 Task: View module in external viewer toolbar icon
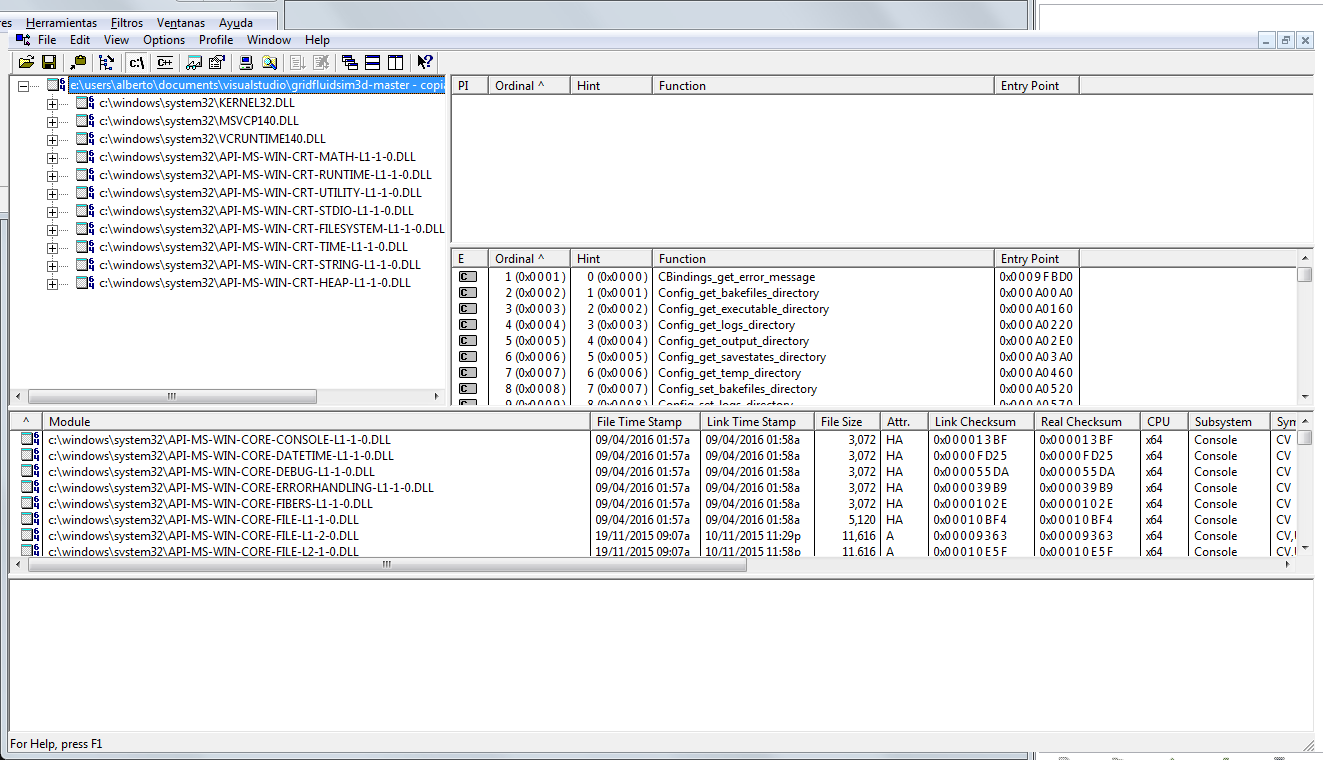click(x=195, y=62)
